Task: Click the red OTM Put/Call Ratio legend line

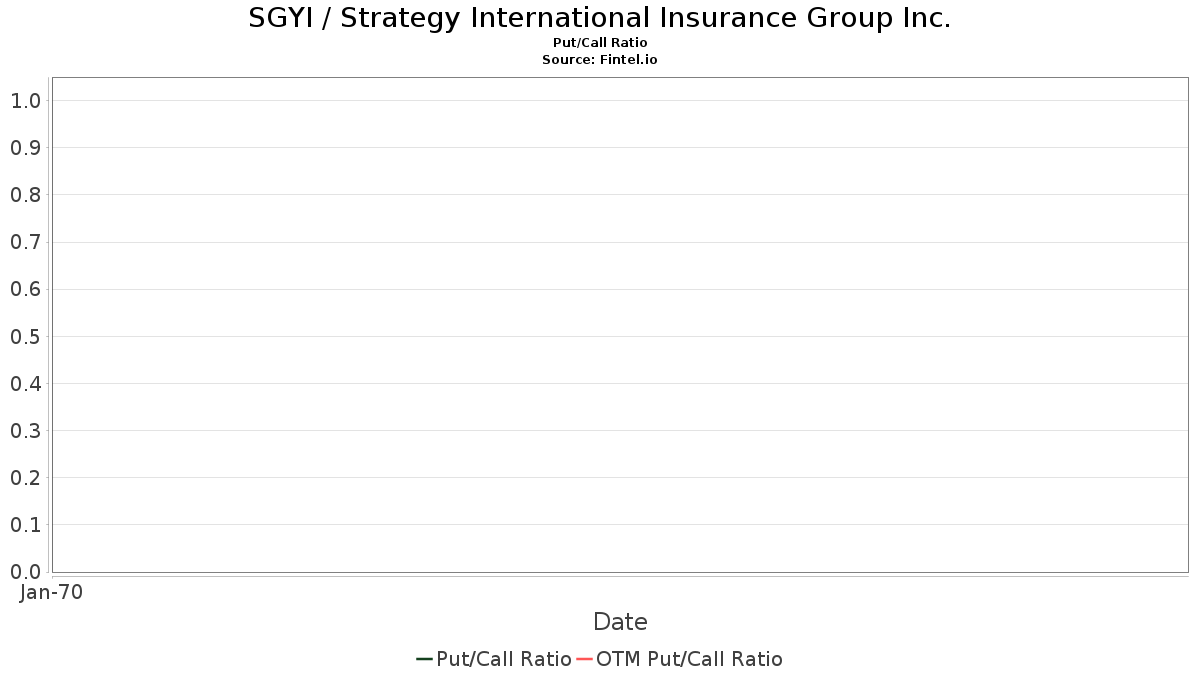Action: (584, 659)
